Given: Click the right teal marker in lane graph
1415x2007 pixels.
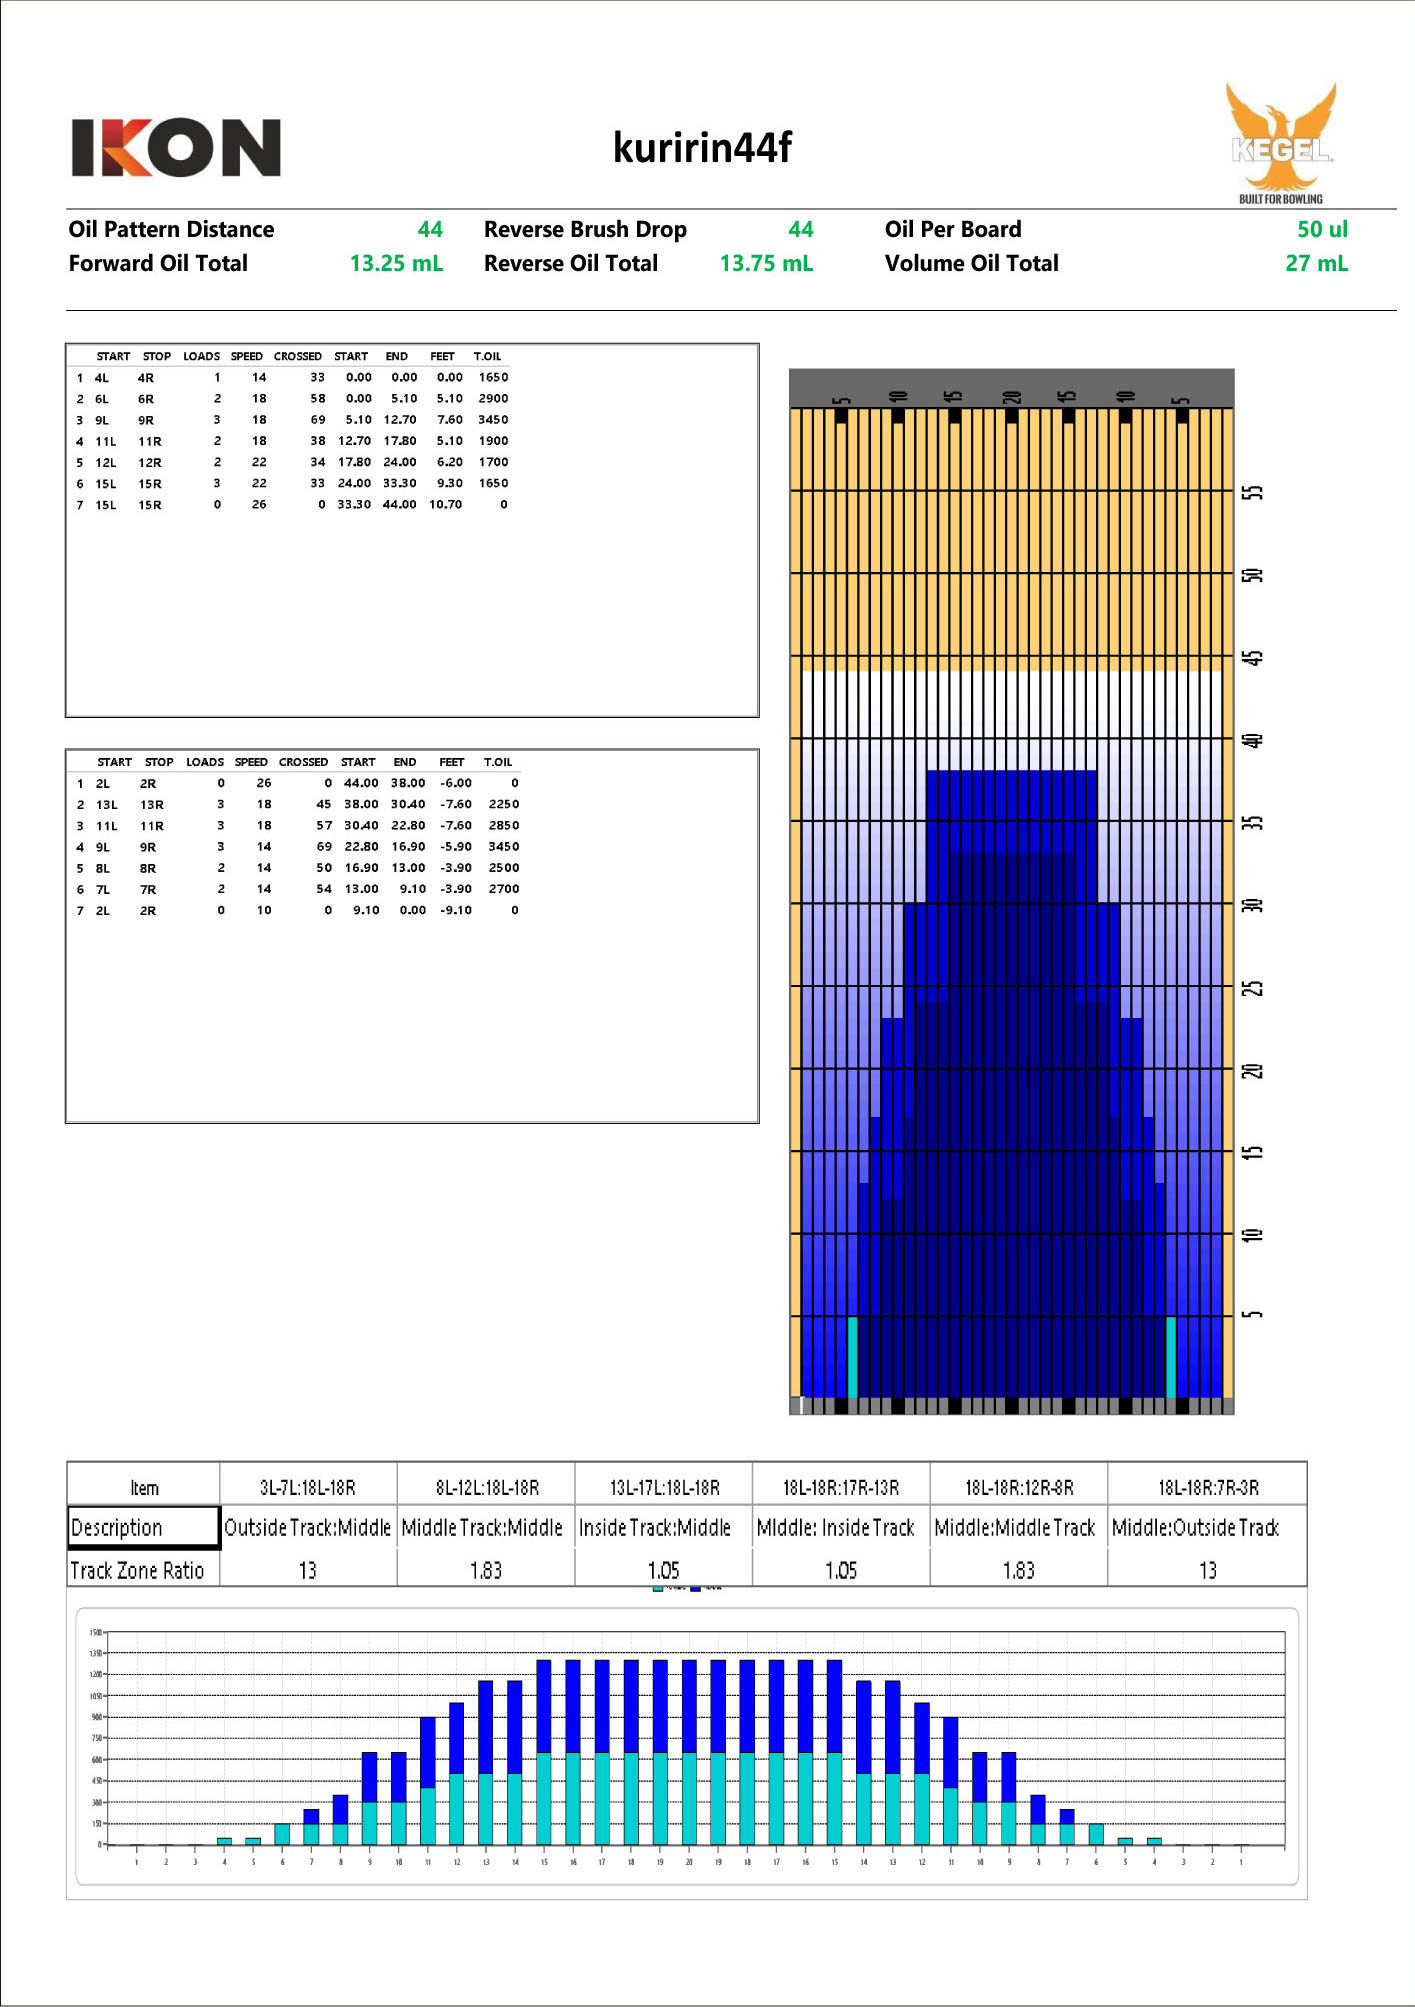Looking at the screenshot, I should [1171, 1356].
